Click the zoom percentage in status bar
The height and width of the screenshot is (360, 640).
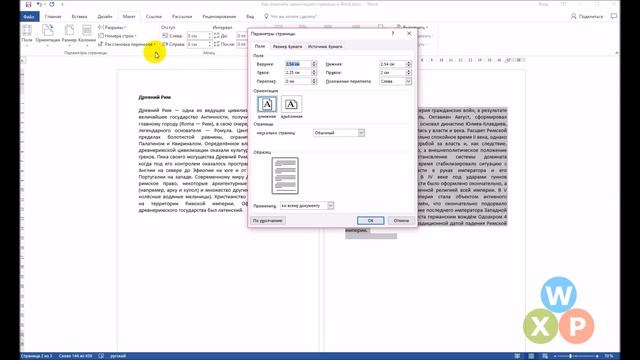click(609, 356)
